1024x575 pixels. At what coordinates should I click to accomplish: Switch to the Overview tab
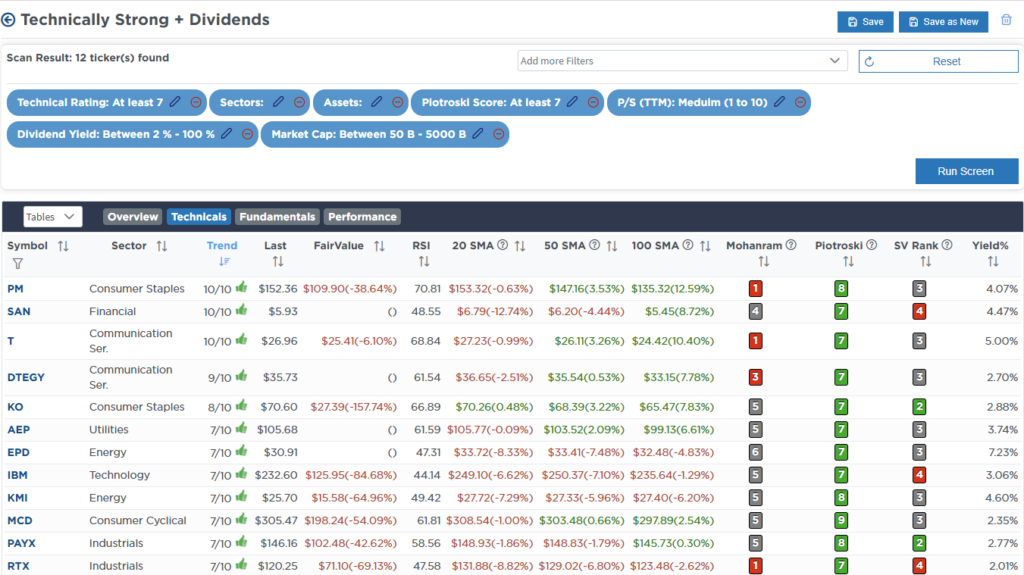[x=133, y=217]
